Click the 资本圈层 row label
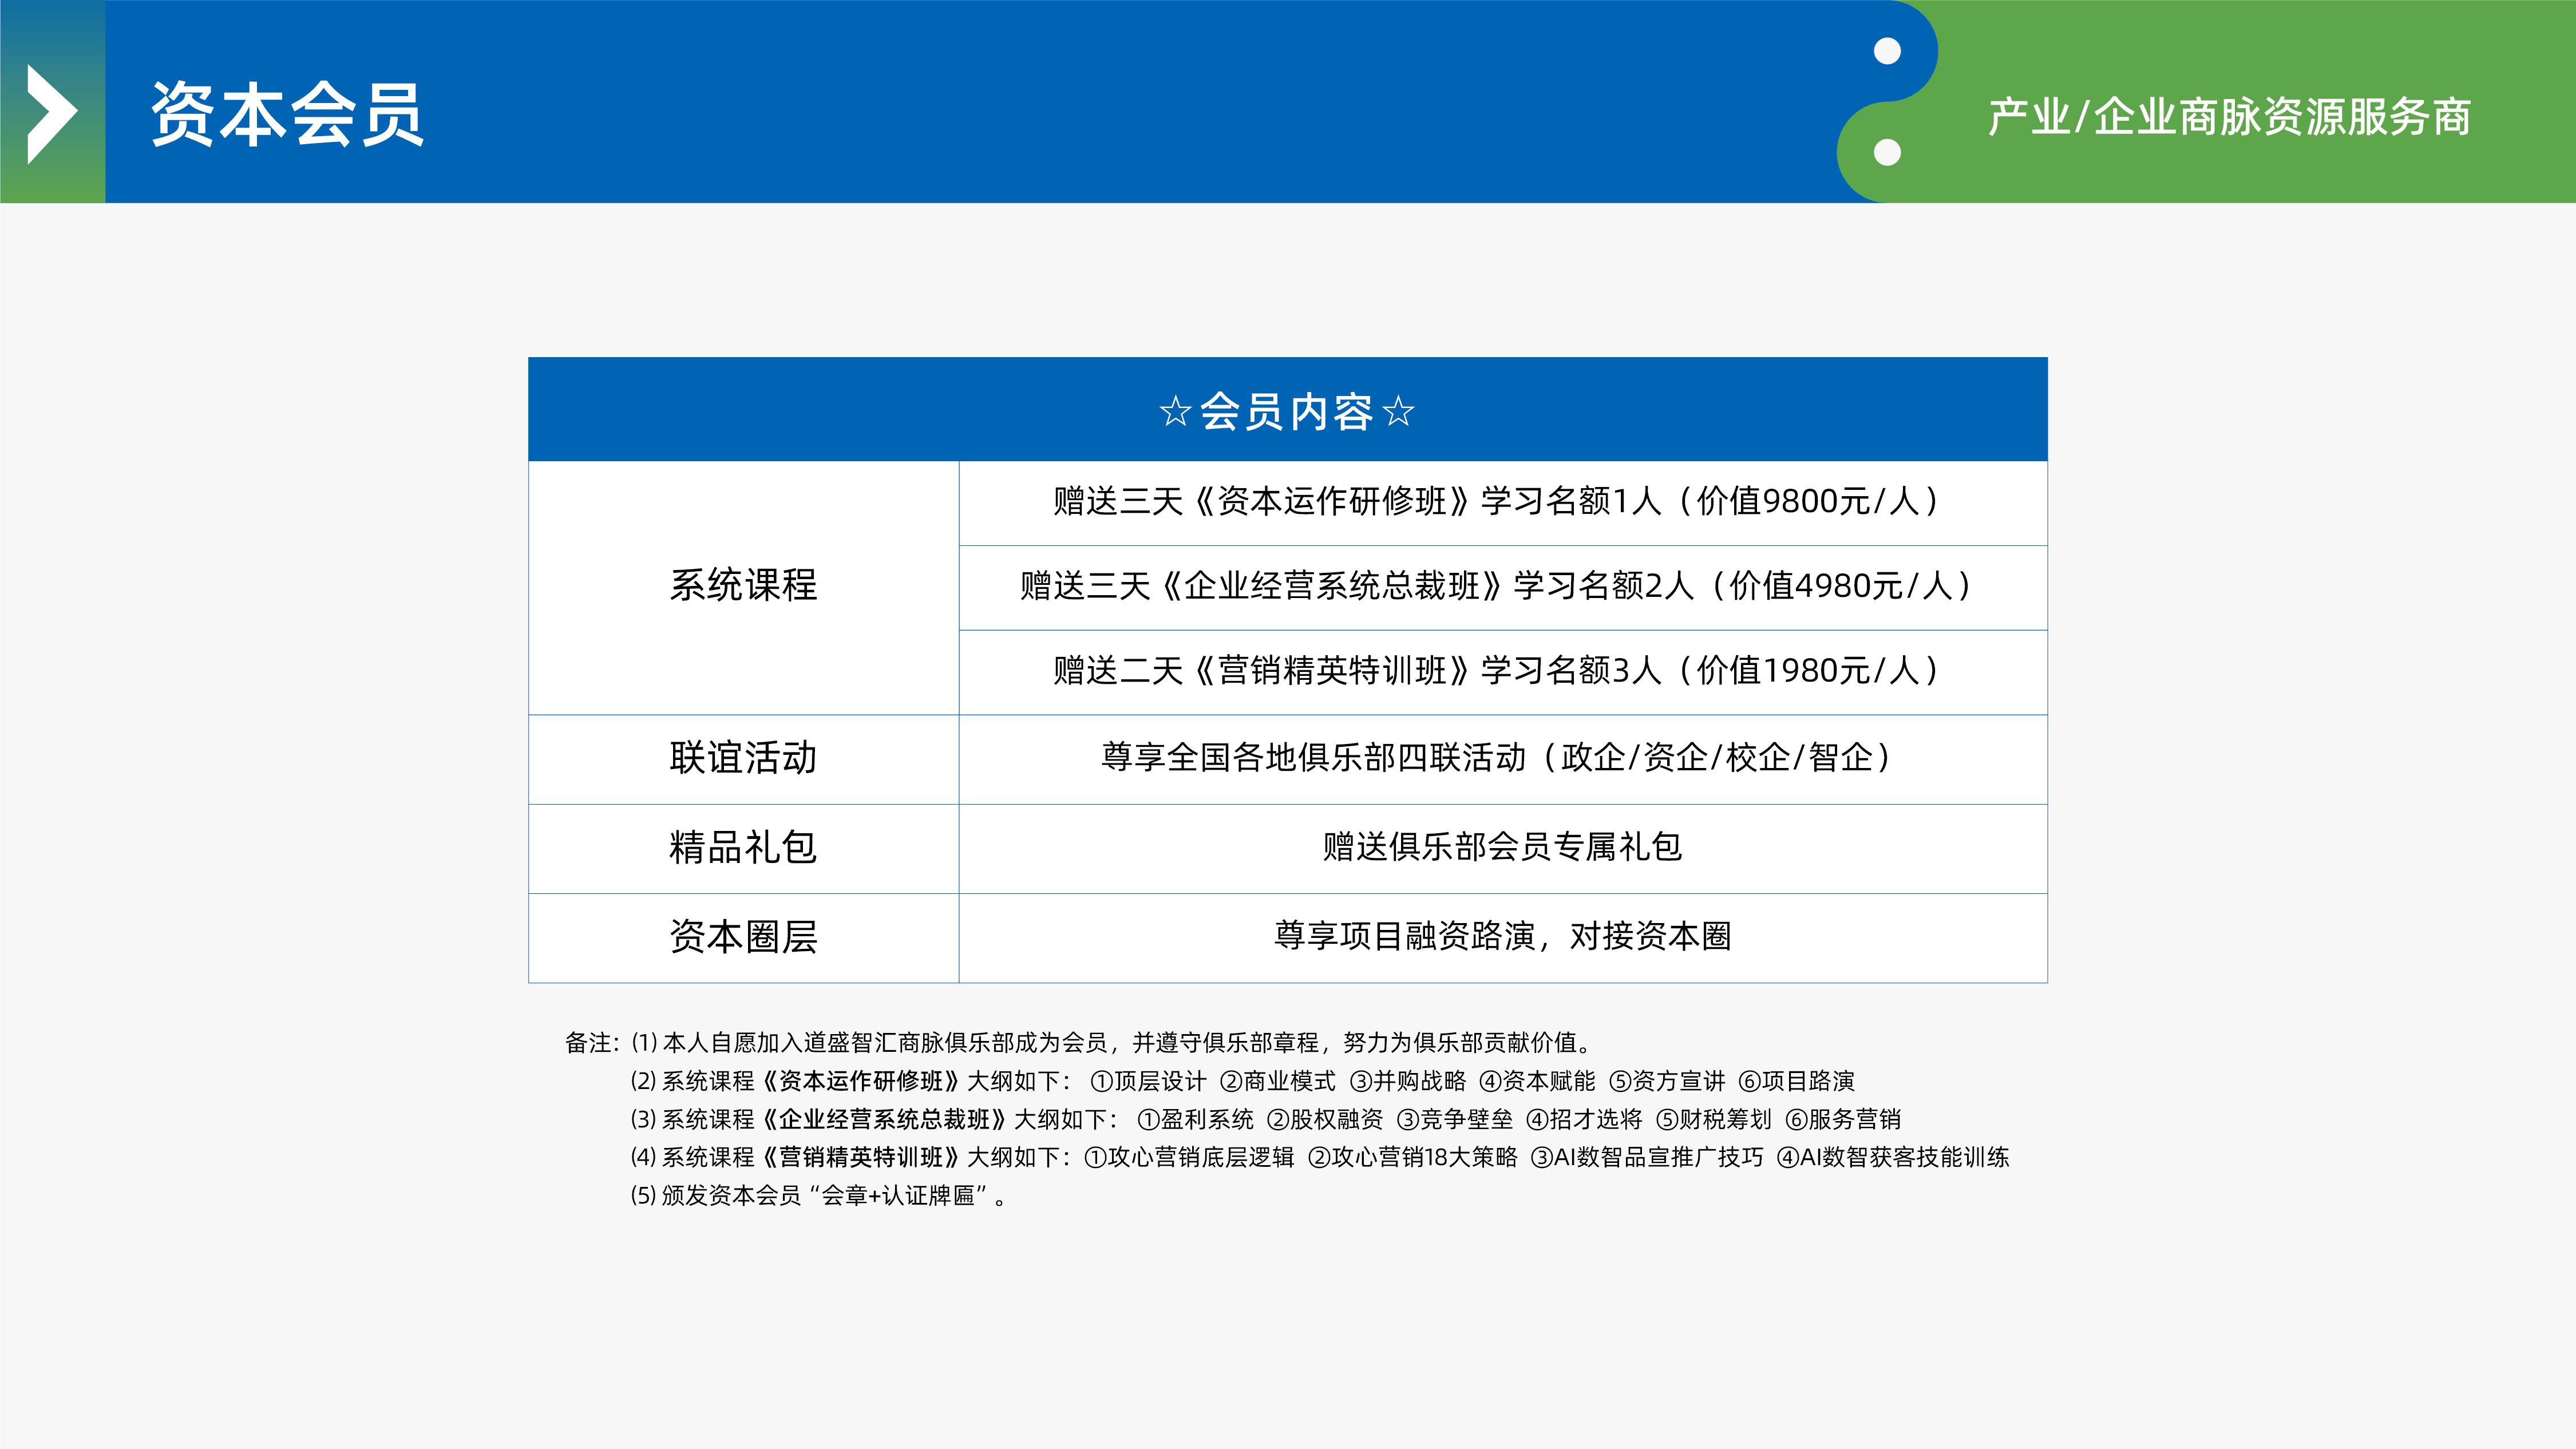 pyautogui.click(x=743, y=938)
